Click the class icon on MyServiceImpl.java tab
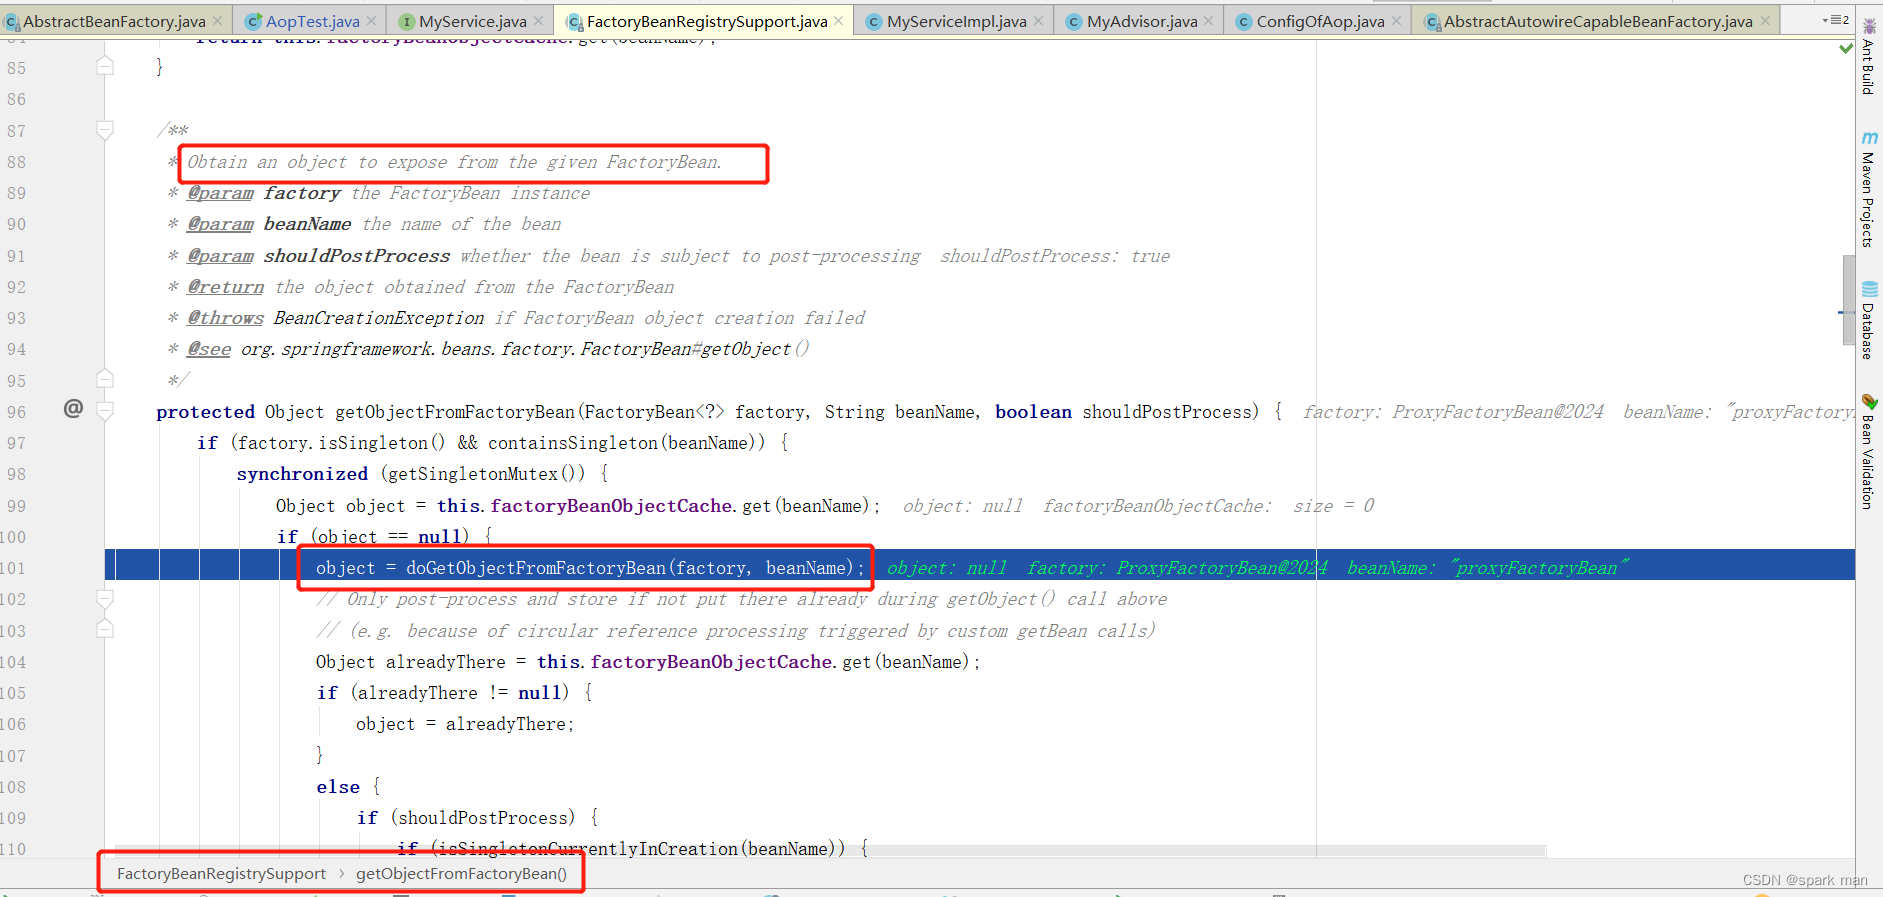 tap(873, 22)
